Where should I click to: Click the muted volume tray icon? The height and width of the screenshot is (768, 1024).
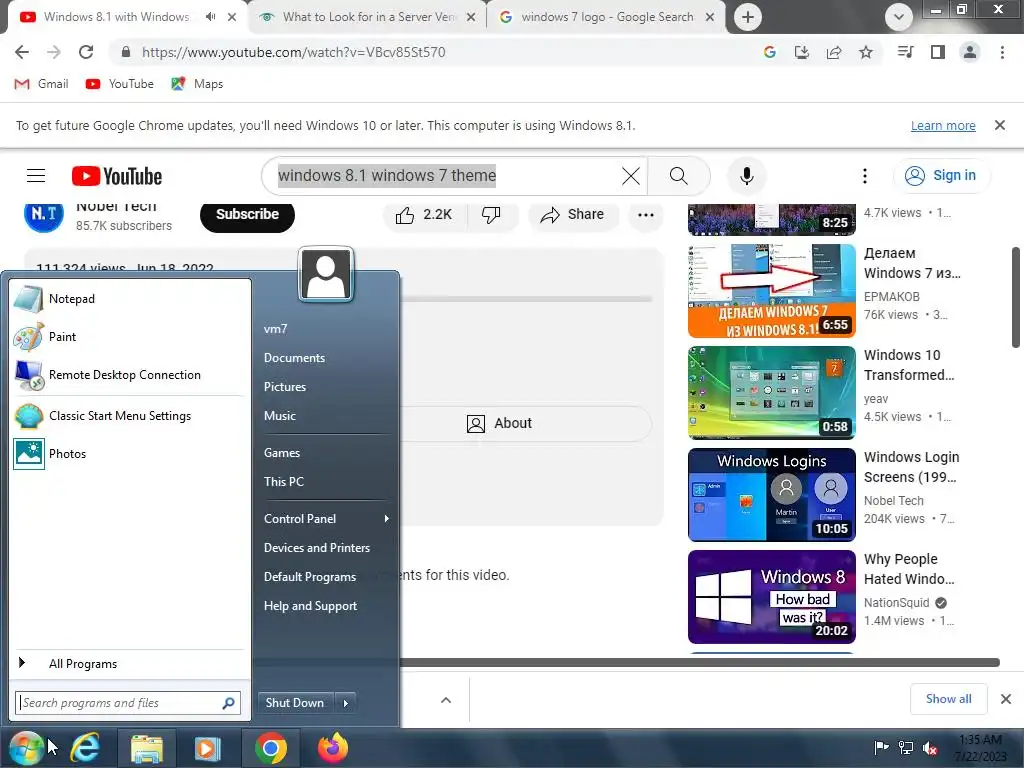click(930, 748)
